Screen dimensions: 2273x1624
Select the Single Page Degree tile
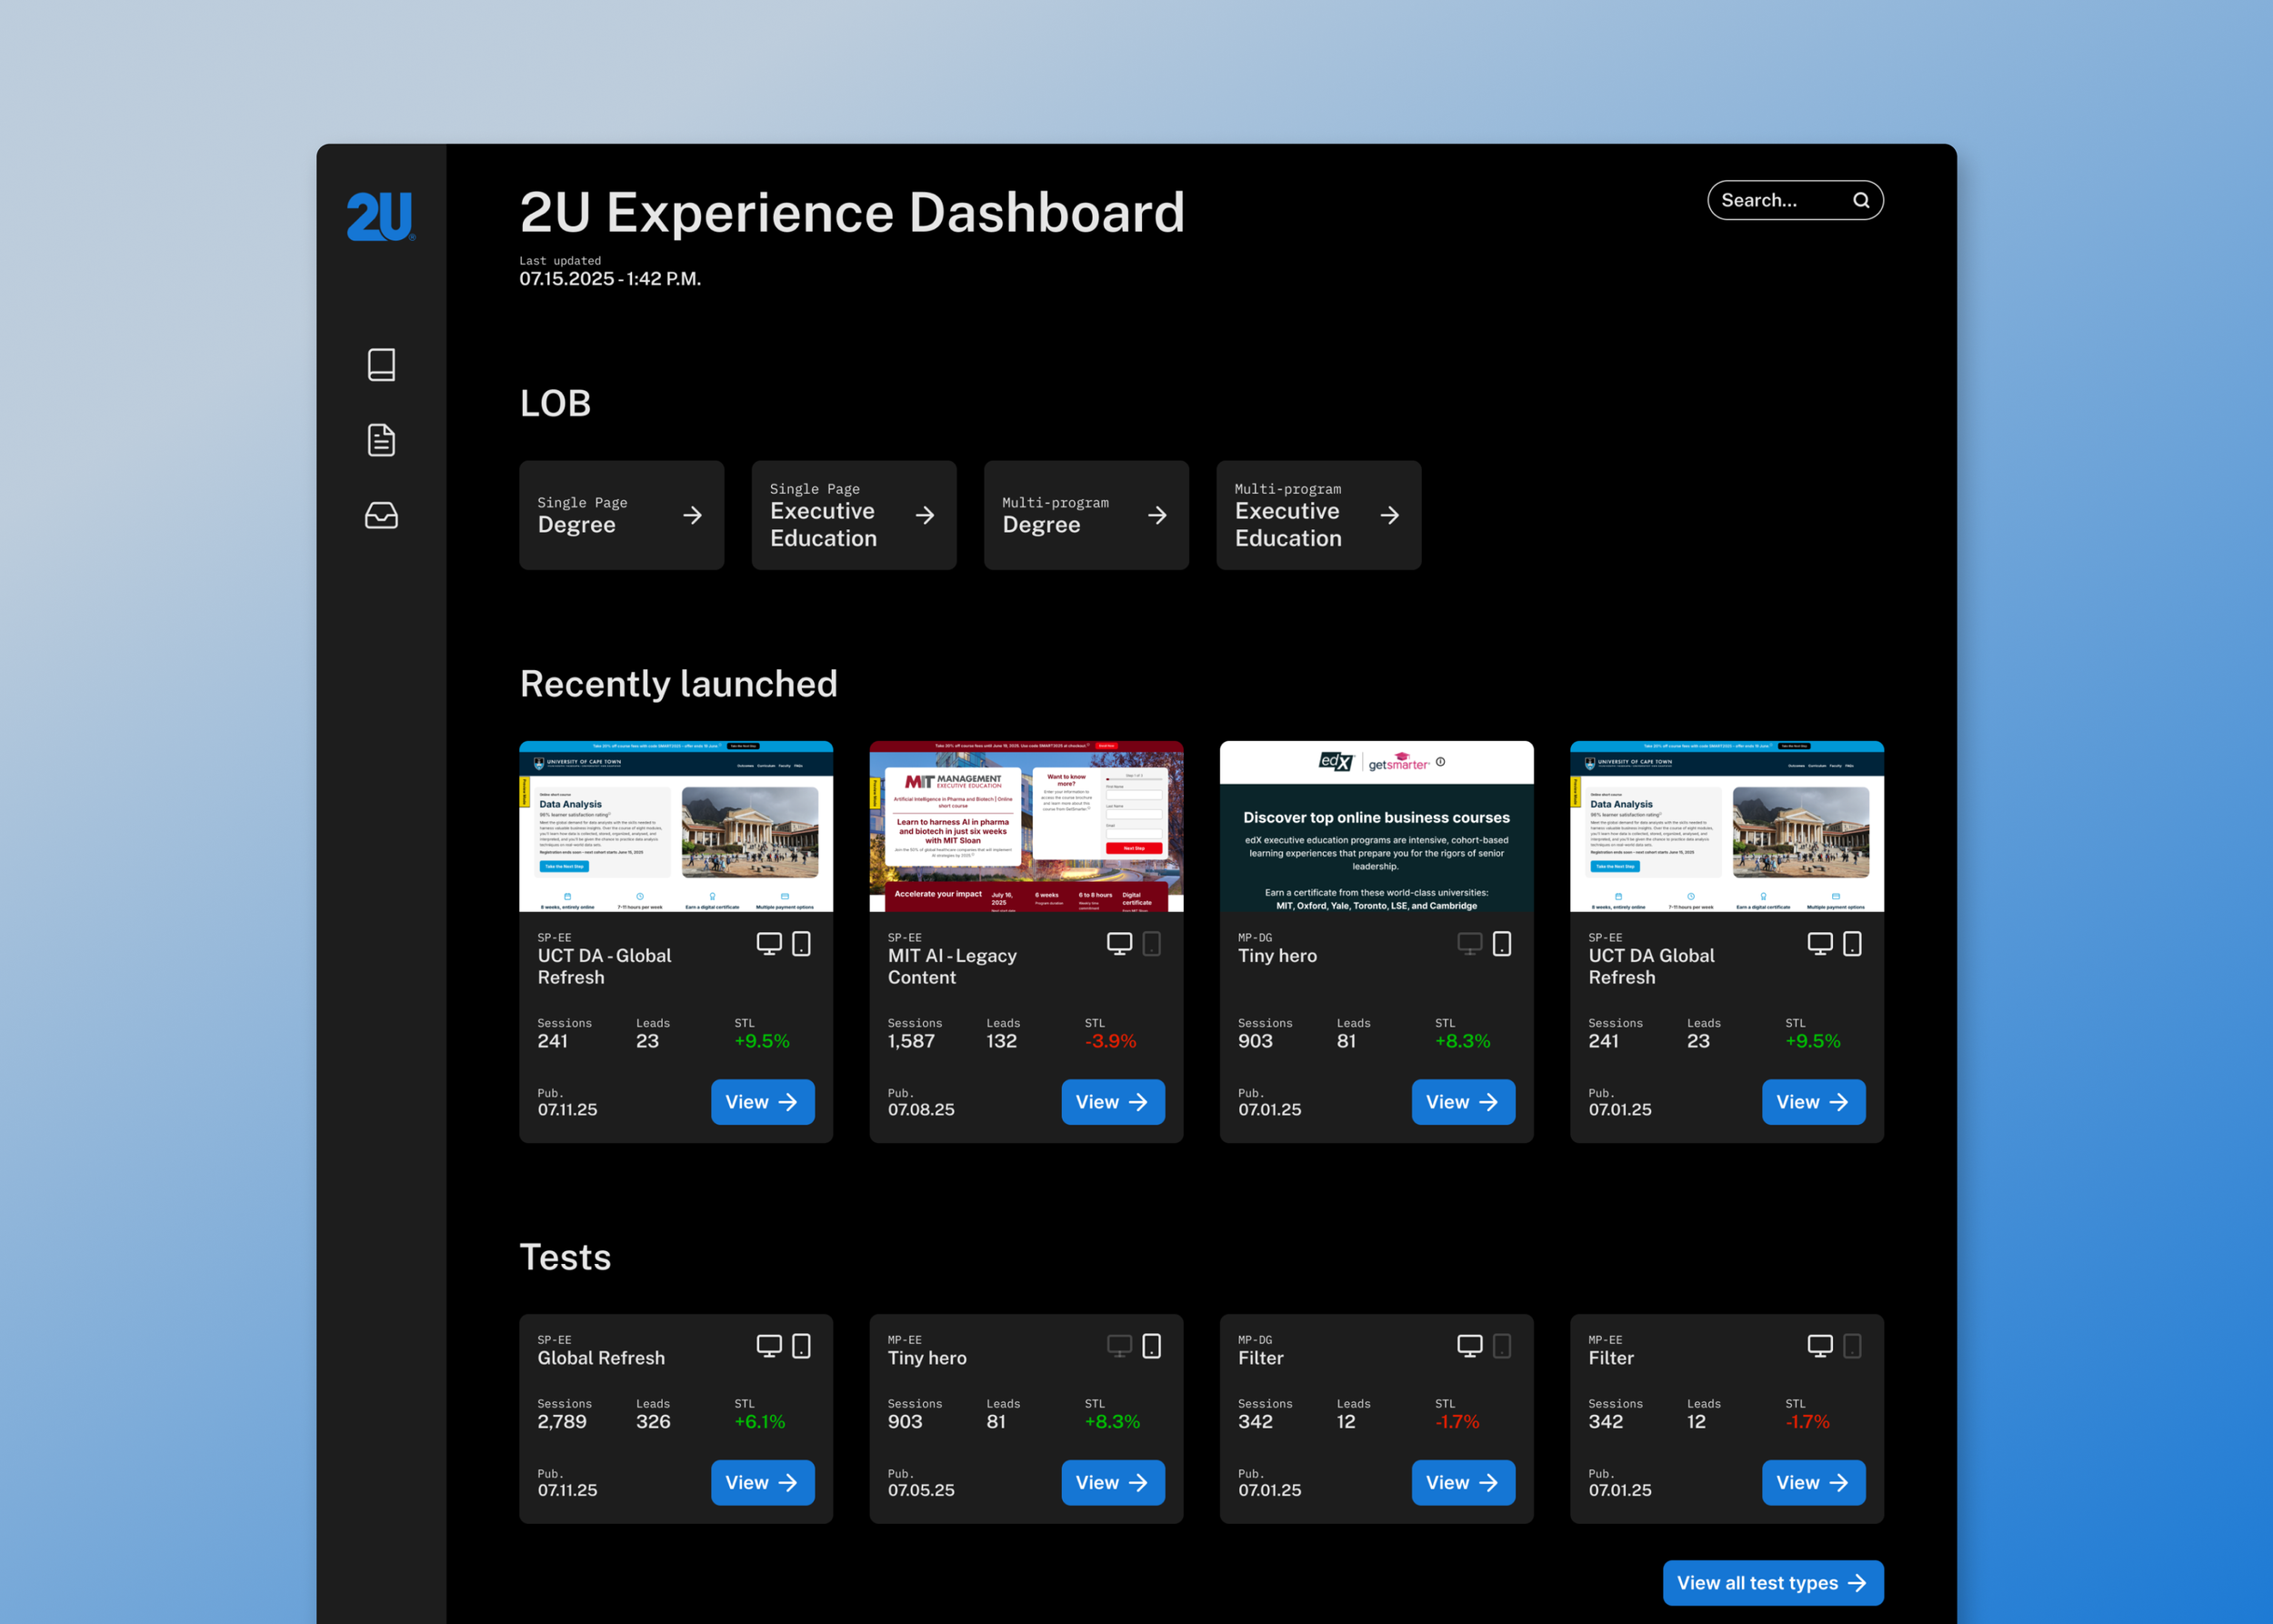(x=600, y=516)
